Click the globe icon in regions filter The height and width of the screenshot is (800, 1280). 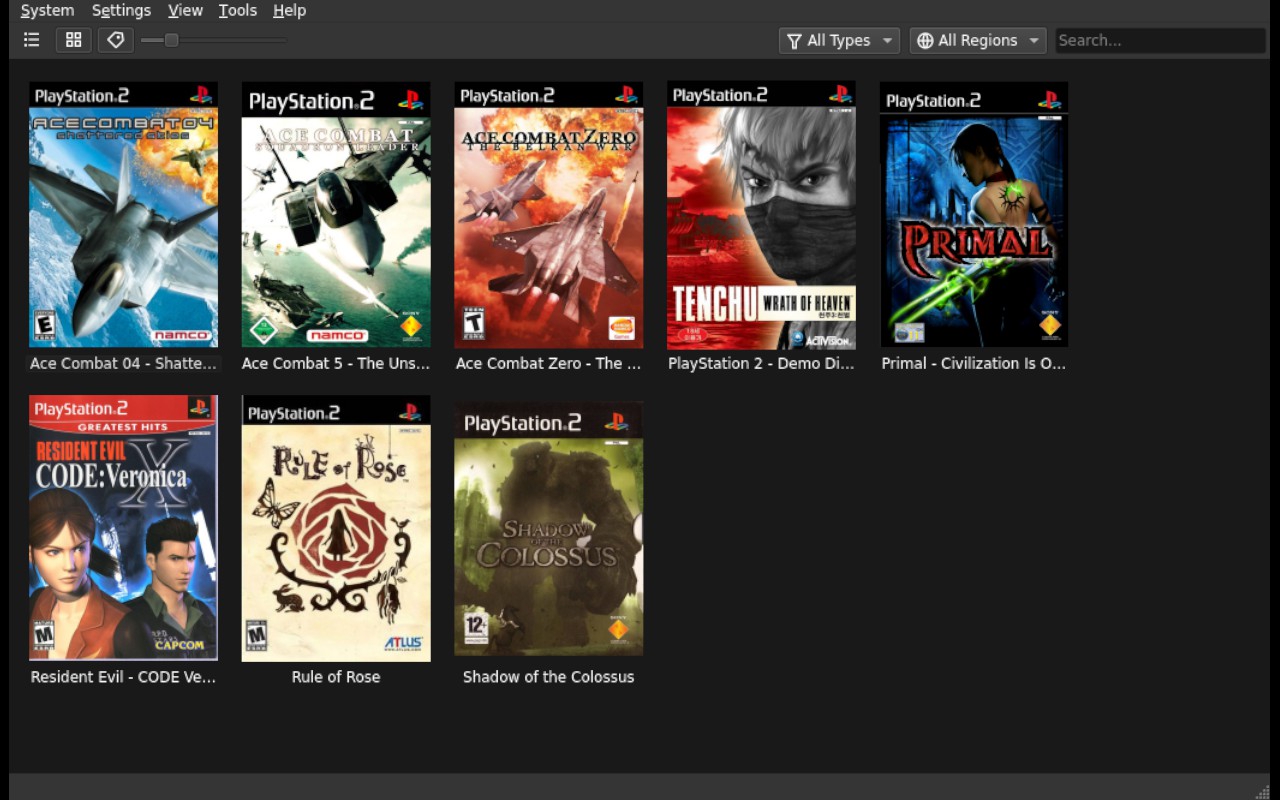925,41
